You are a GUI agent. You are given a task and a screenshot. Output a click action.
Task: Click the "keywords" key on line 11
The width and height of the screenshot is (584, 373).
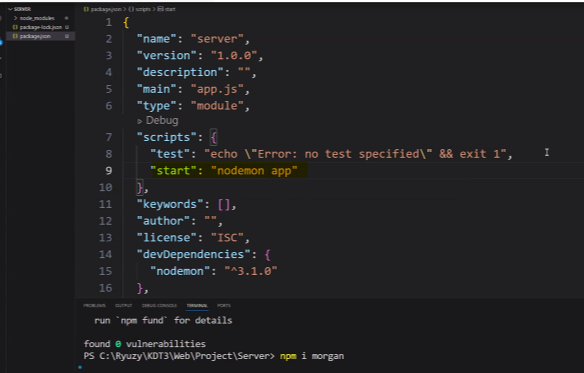pyautogui.click(x=170, y=204)
